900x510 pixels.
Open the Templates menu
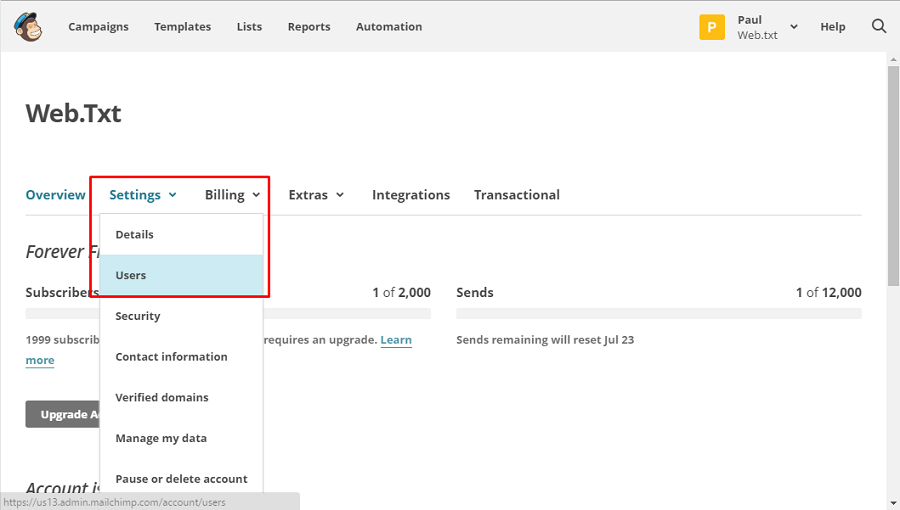coord(183,26)
